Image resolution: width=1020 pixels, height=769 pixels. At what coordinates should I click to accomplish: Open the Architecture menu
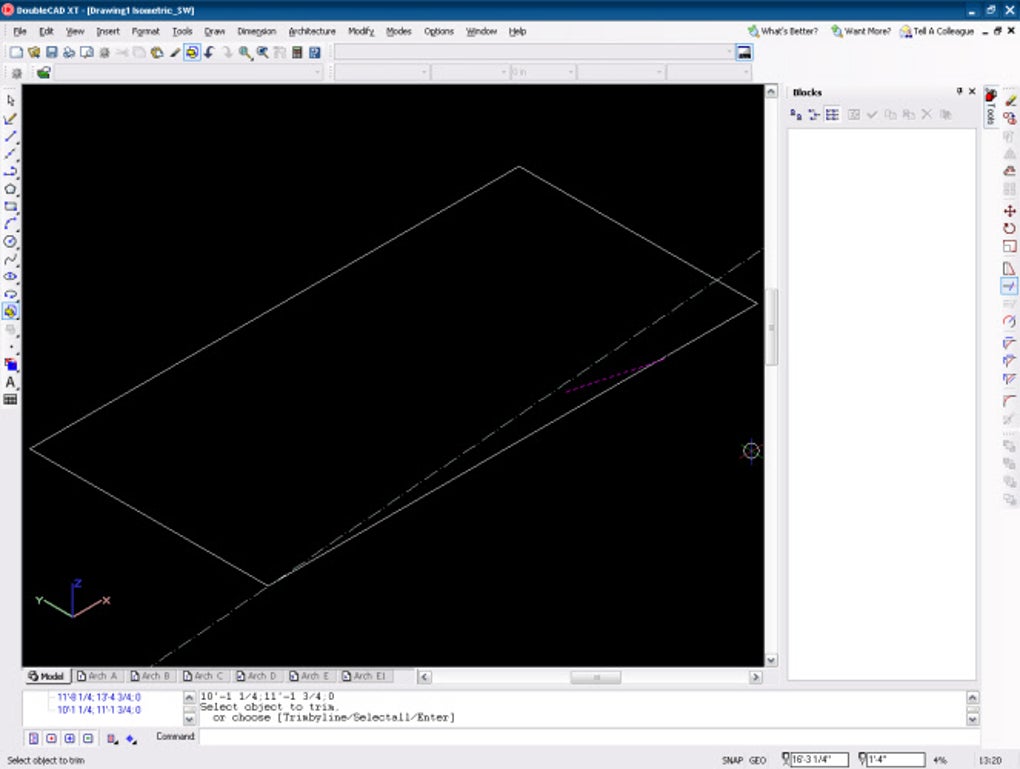coord(312,31)
